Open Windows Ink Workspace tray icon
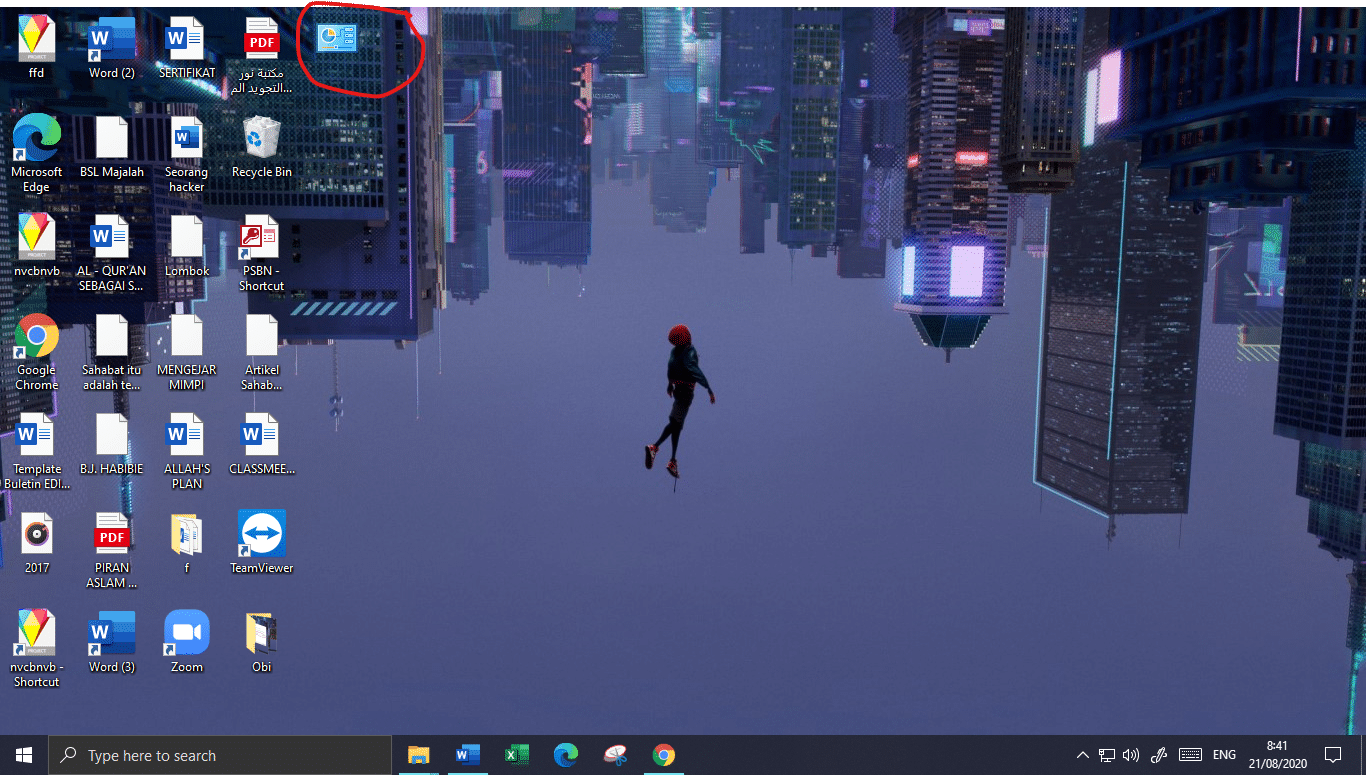The height and width of the screenshot is (775, 1366). click(1160, 755)
